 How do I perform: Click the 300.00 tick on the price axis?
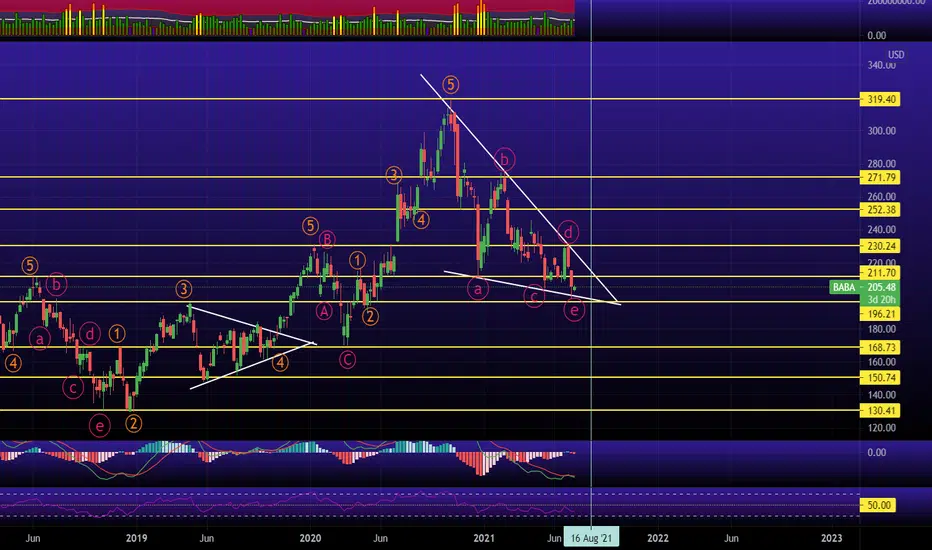coord(881,131)
